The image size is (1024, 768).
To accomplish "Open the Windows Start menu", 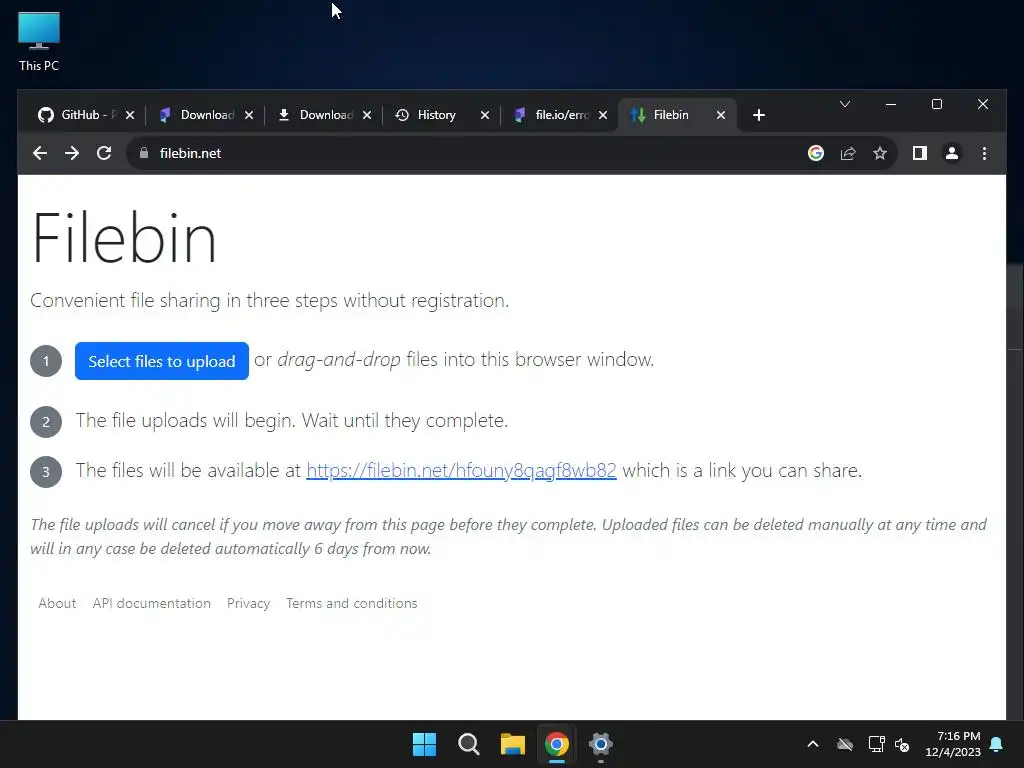I will [424, 744].
